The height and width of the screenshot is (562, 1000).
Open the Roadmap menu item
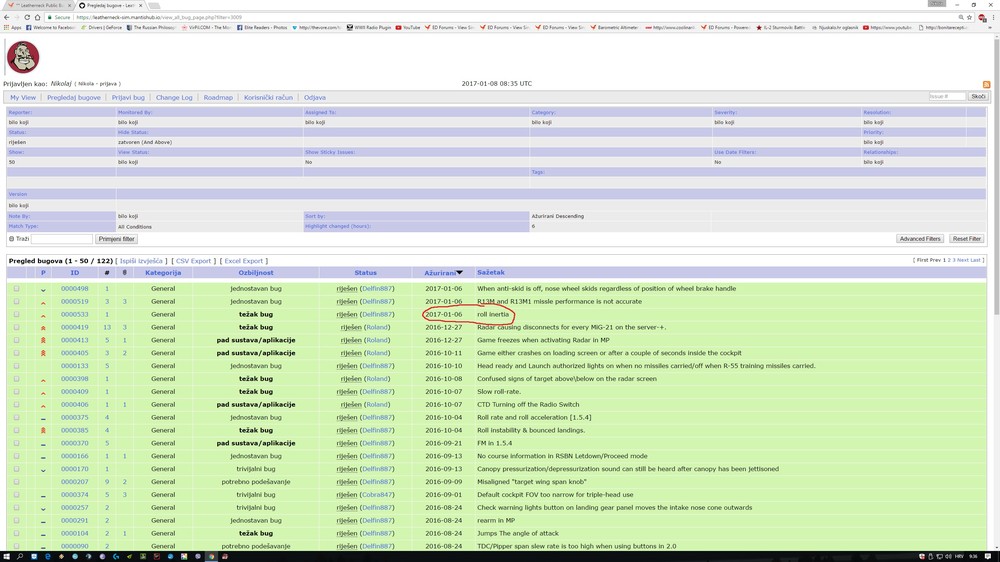pos(218,98)
